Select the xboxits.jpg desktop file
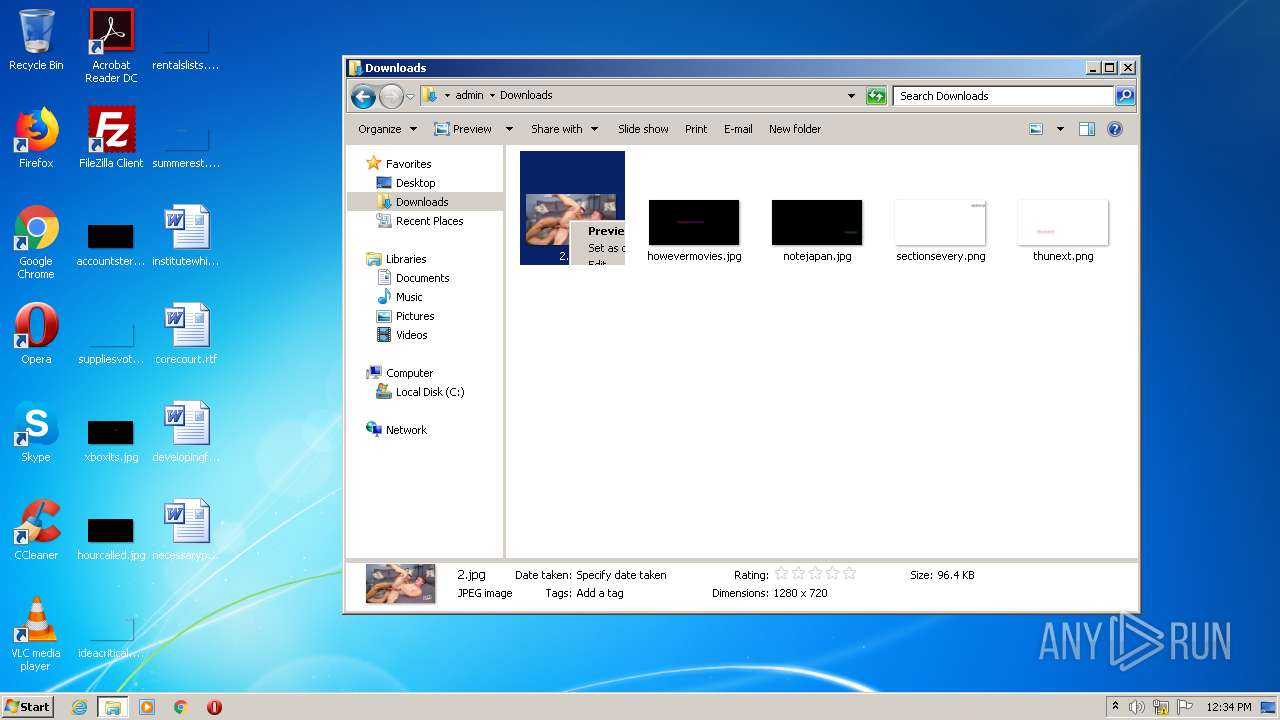The image size is (1280, 720). coord(111,439)
